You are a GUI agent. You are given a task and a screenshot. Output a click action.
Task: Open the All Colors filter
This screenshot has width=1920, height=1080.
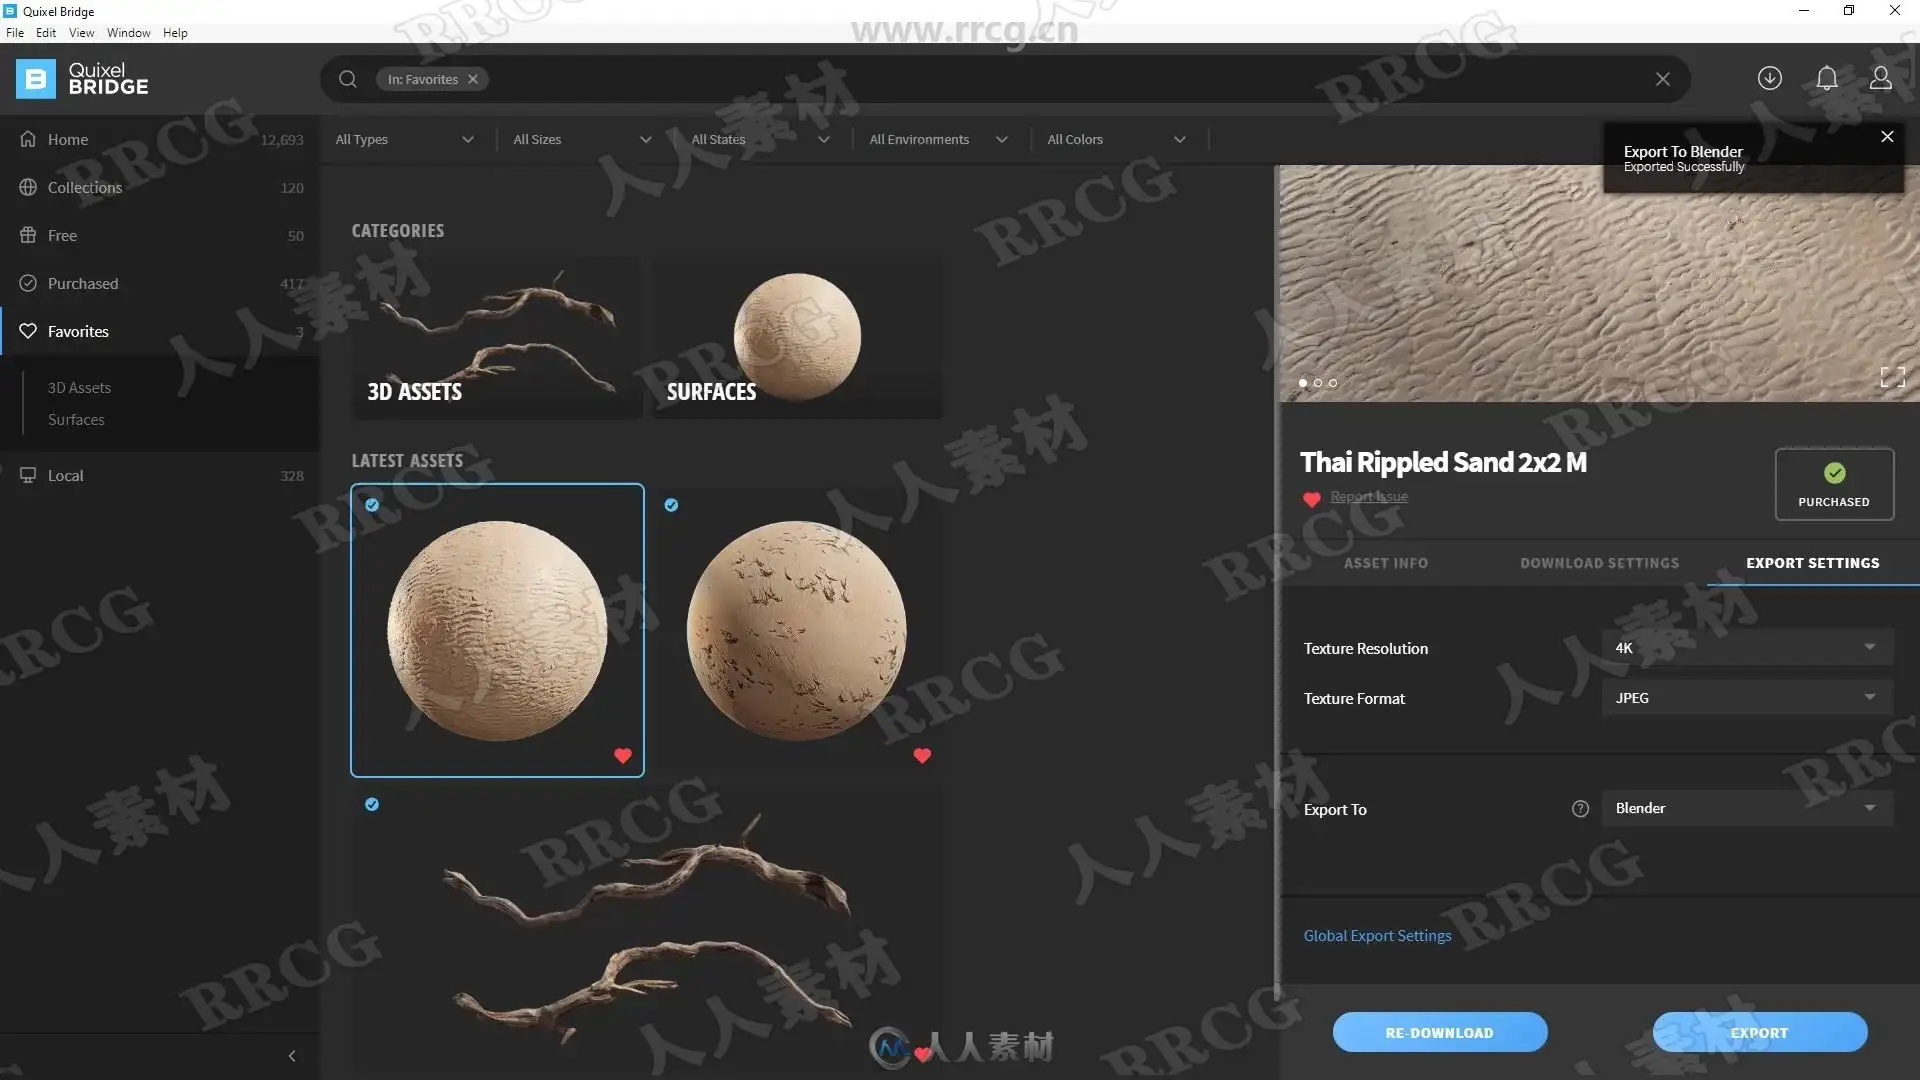(1116, 140)
